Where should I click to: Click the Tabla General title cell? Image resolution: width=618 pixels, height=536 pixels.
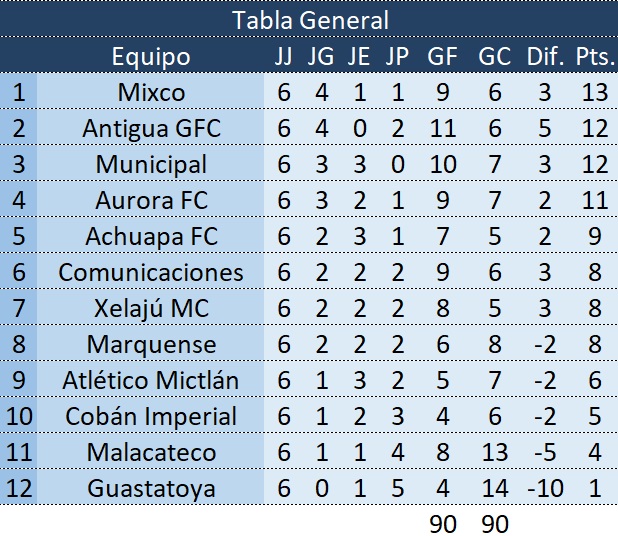[x=309, y=19]
